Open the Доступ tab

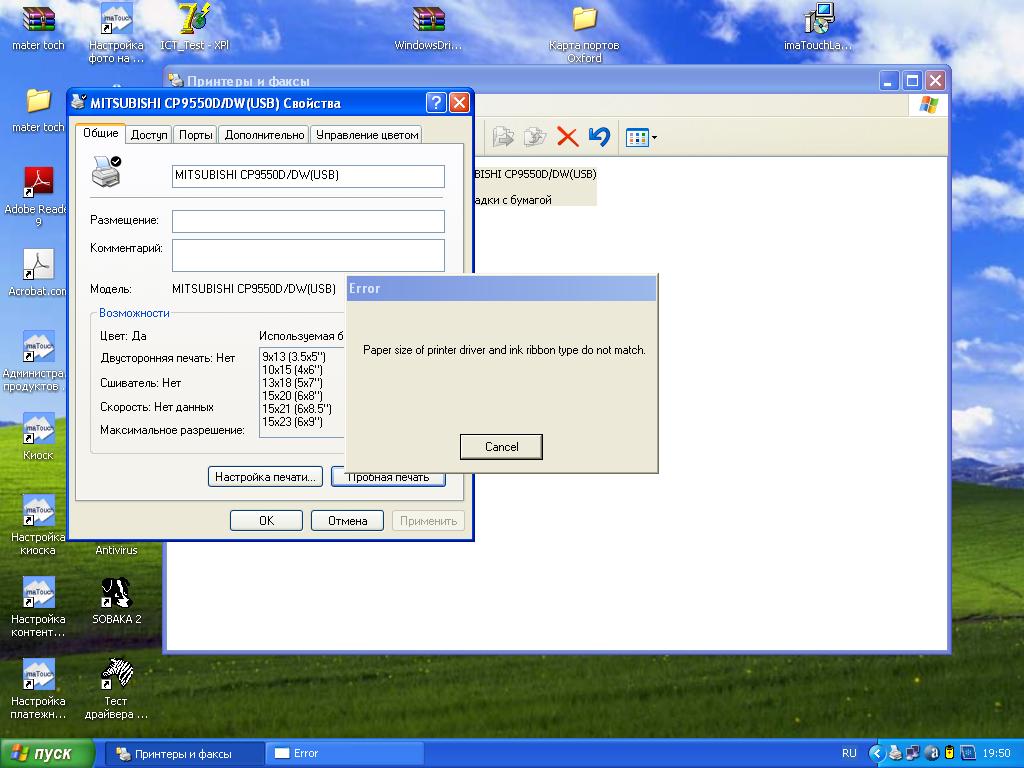(x=149, y=135)
